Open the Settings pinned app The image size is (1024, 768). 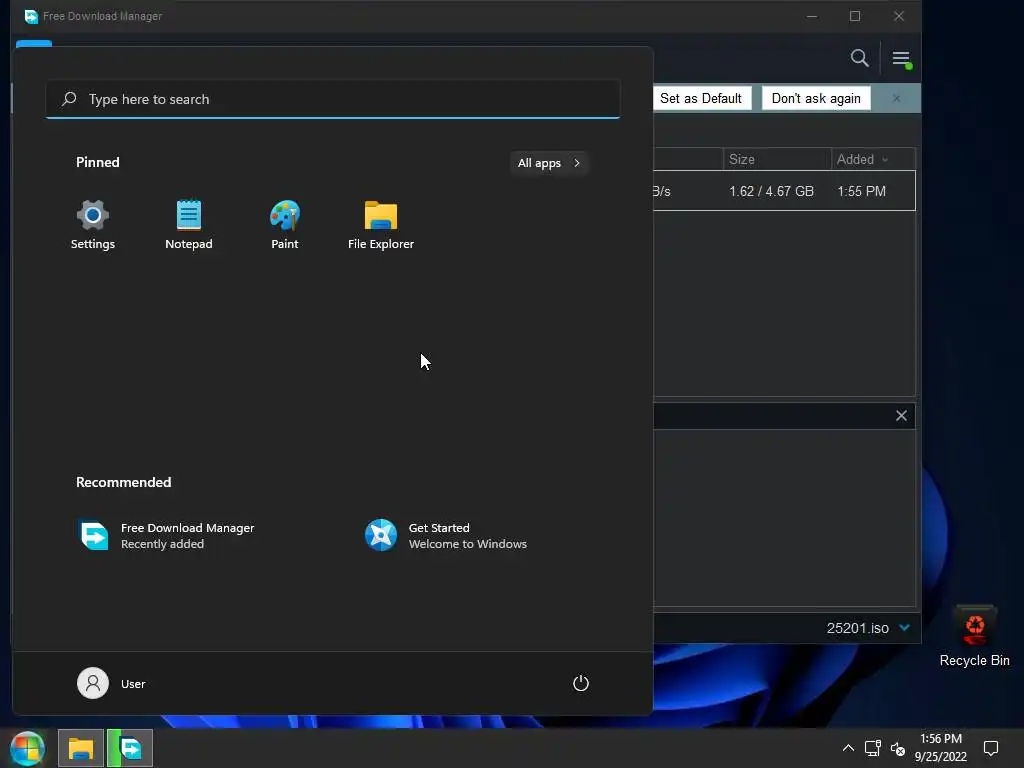point(93,225)
